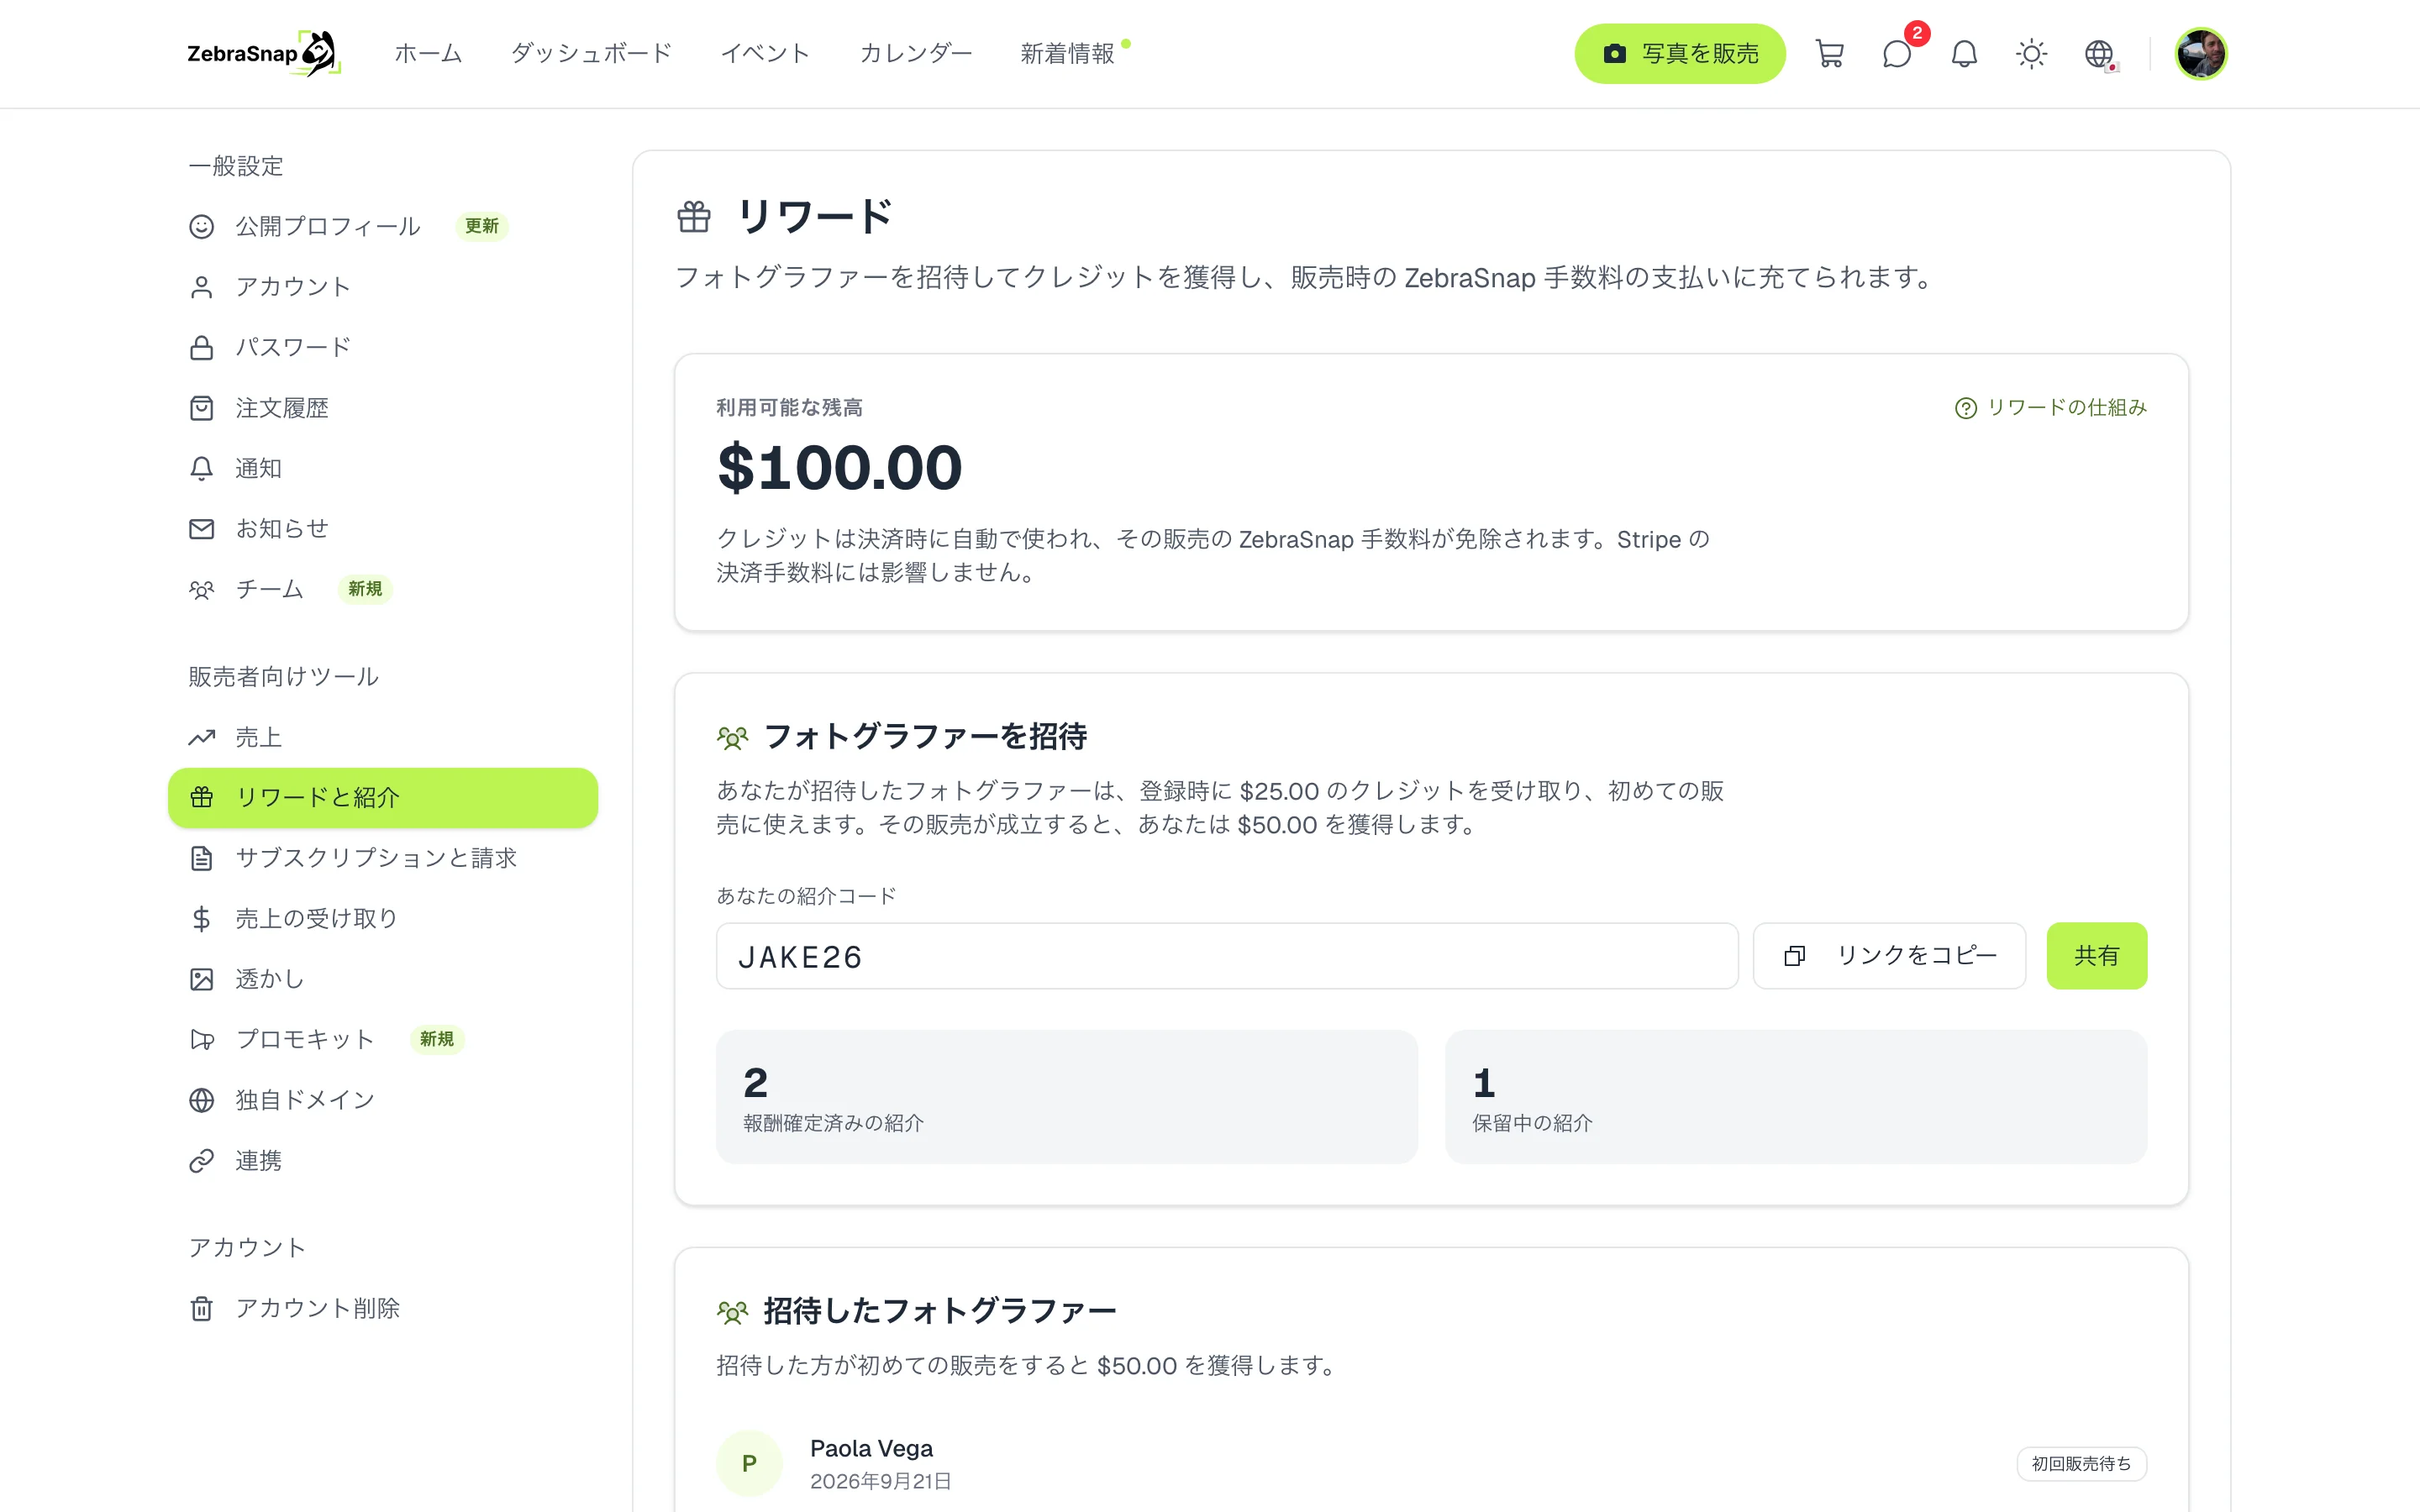Click globe icon for 独自ドメイン

pyautogui.click(x=202, y=1101)
